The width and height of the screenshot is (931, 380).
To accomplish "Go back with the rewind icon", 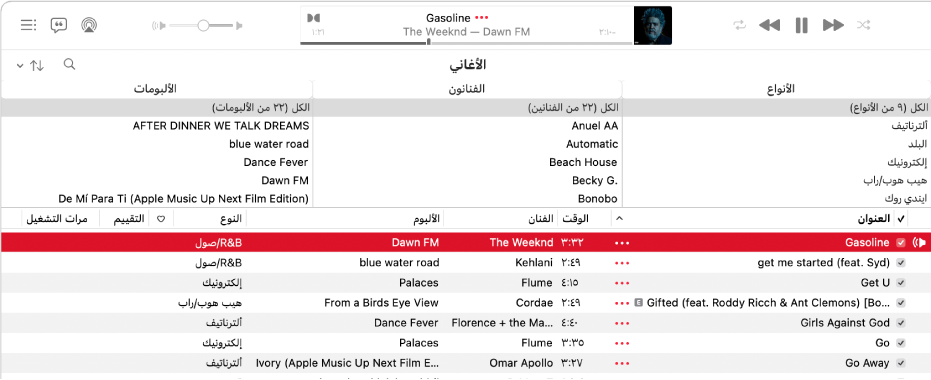I will 770,25.
